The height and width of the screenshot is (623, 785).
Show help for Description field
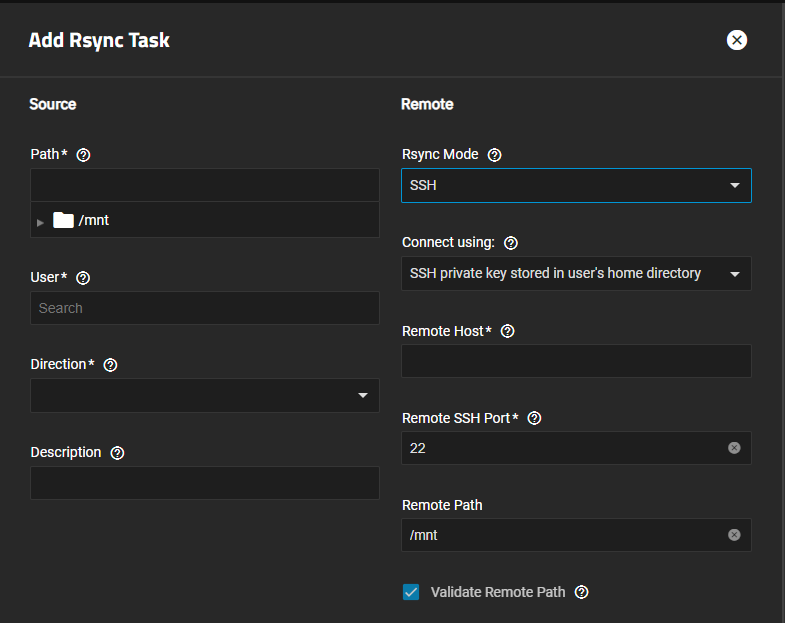[118, 453]
